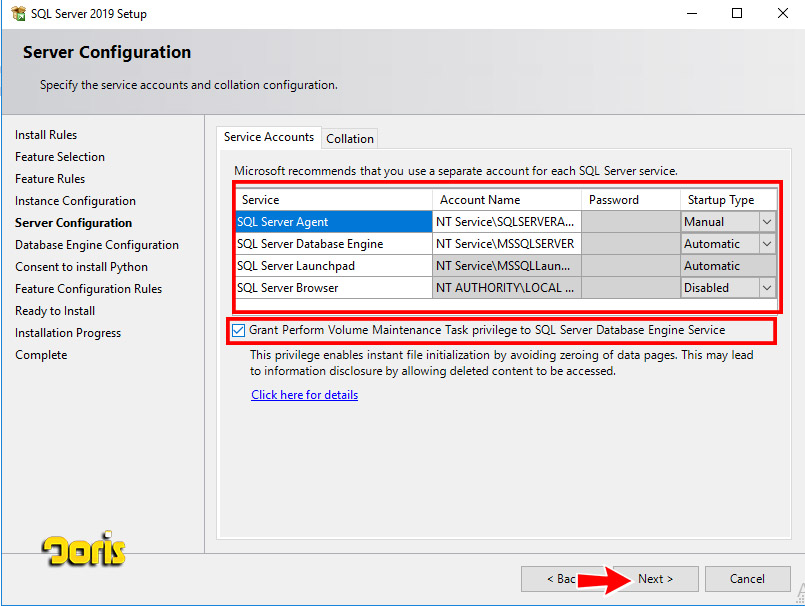Viewport: 805px width, 606px height.
Task: Open the Click here for details link
Action: coord(304,395)
